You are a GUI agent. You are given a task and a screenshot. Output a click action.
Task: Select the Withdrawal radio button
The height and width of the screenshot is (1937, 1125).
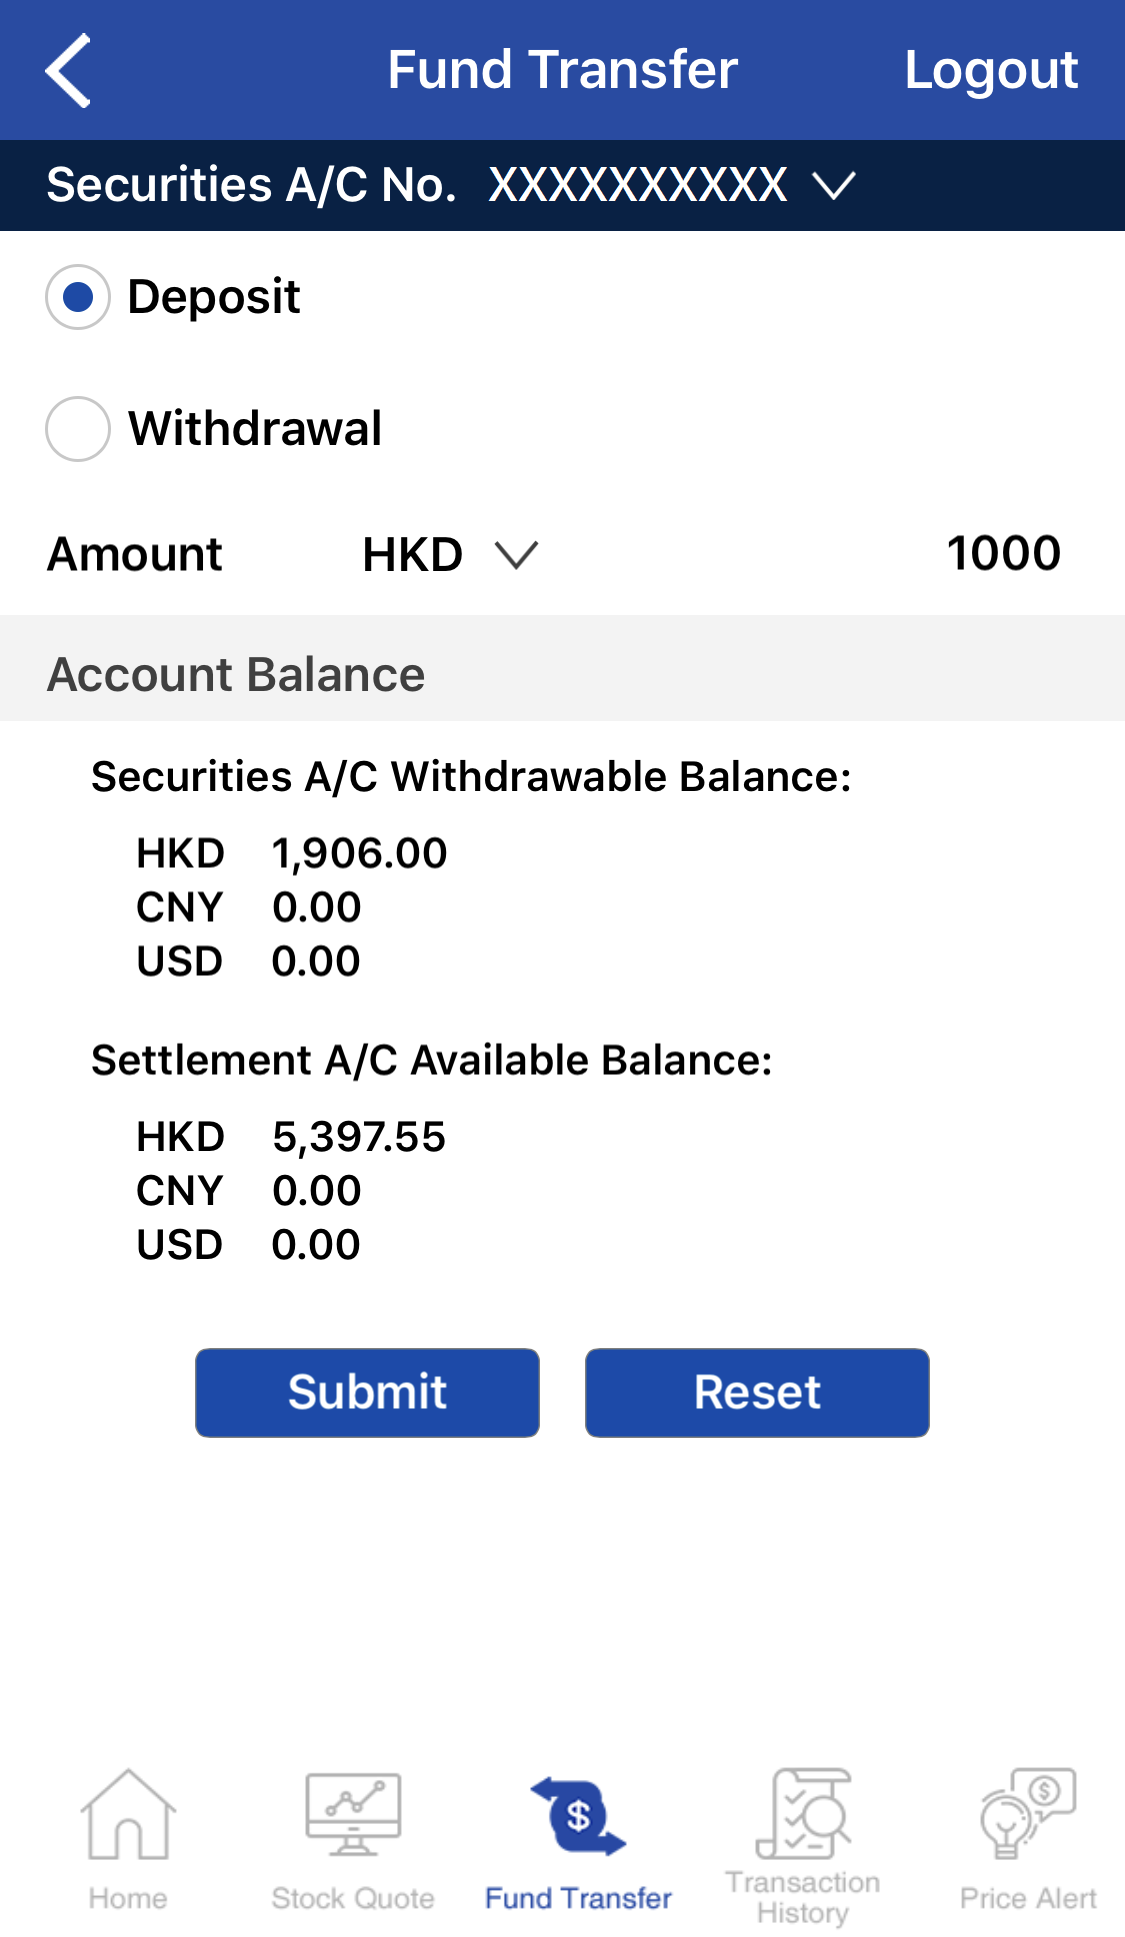tap(78, 429)
